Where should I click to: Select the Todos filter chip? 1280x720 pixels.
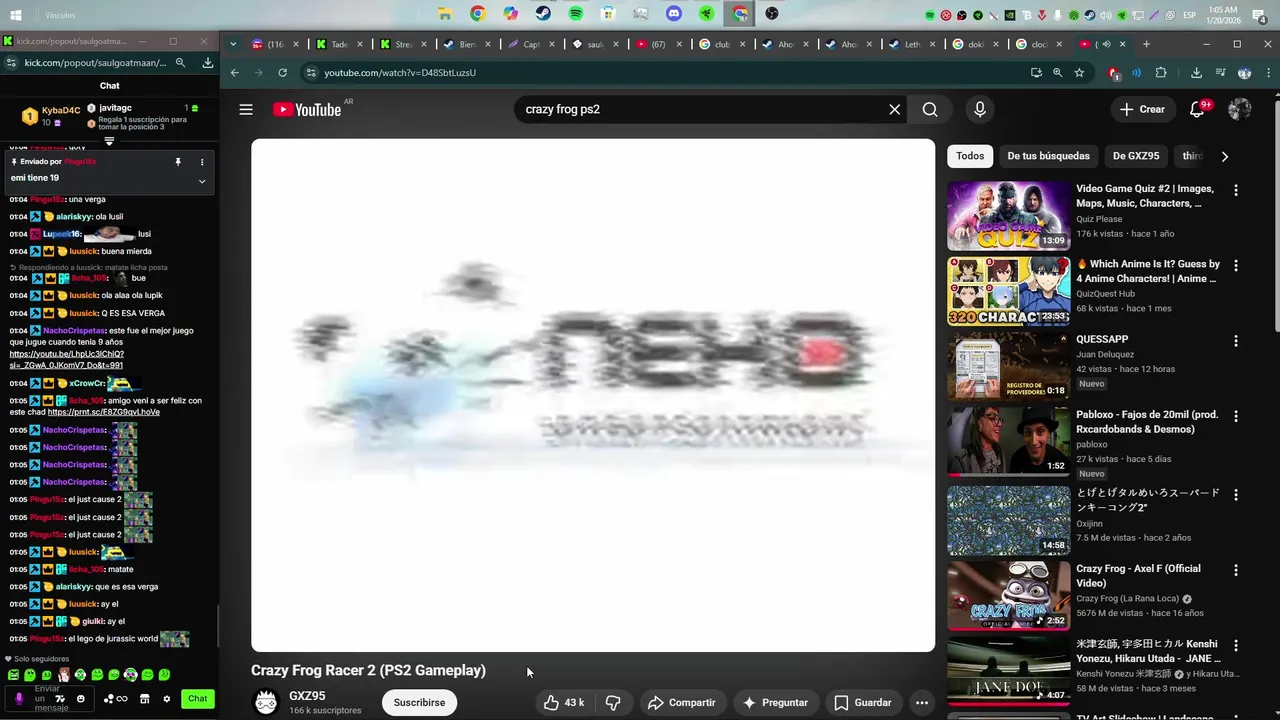970,156
